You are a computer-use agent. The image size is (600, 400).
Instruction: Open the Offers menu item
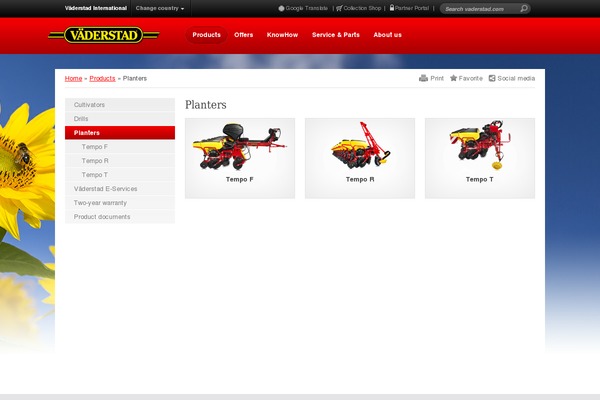[244, 35]
